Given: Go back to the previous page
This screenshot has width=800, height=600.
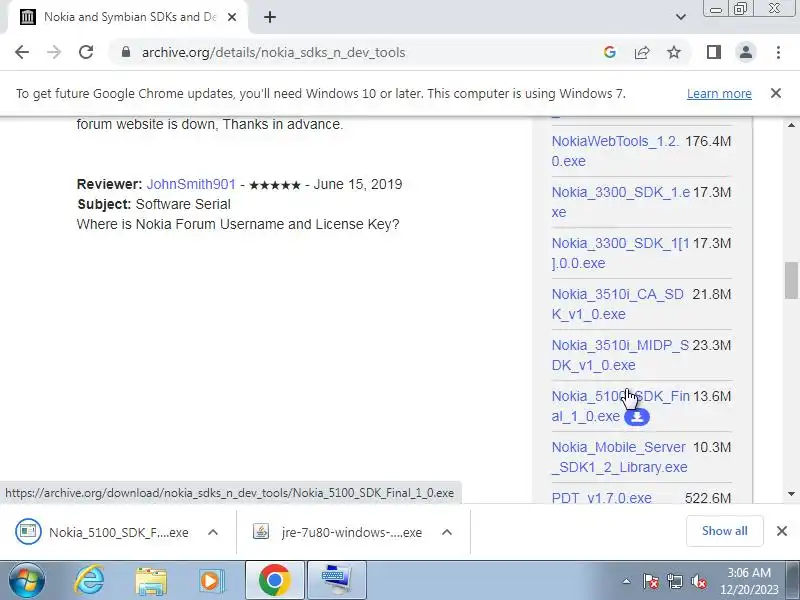Looking at the screenshot, I should pos(22,52).
